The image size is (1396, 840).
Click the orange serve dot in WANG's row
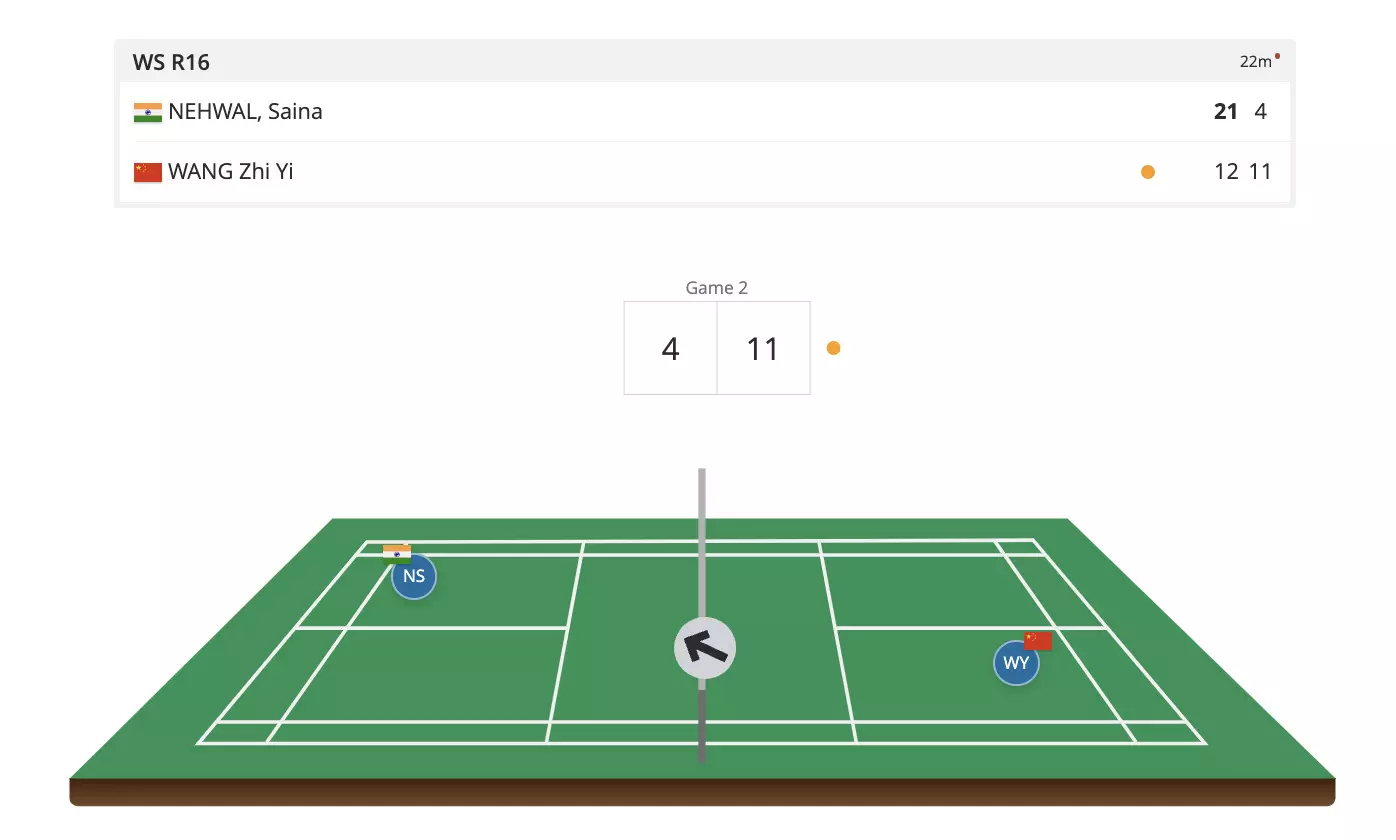(x=1148, y=172)
